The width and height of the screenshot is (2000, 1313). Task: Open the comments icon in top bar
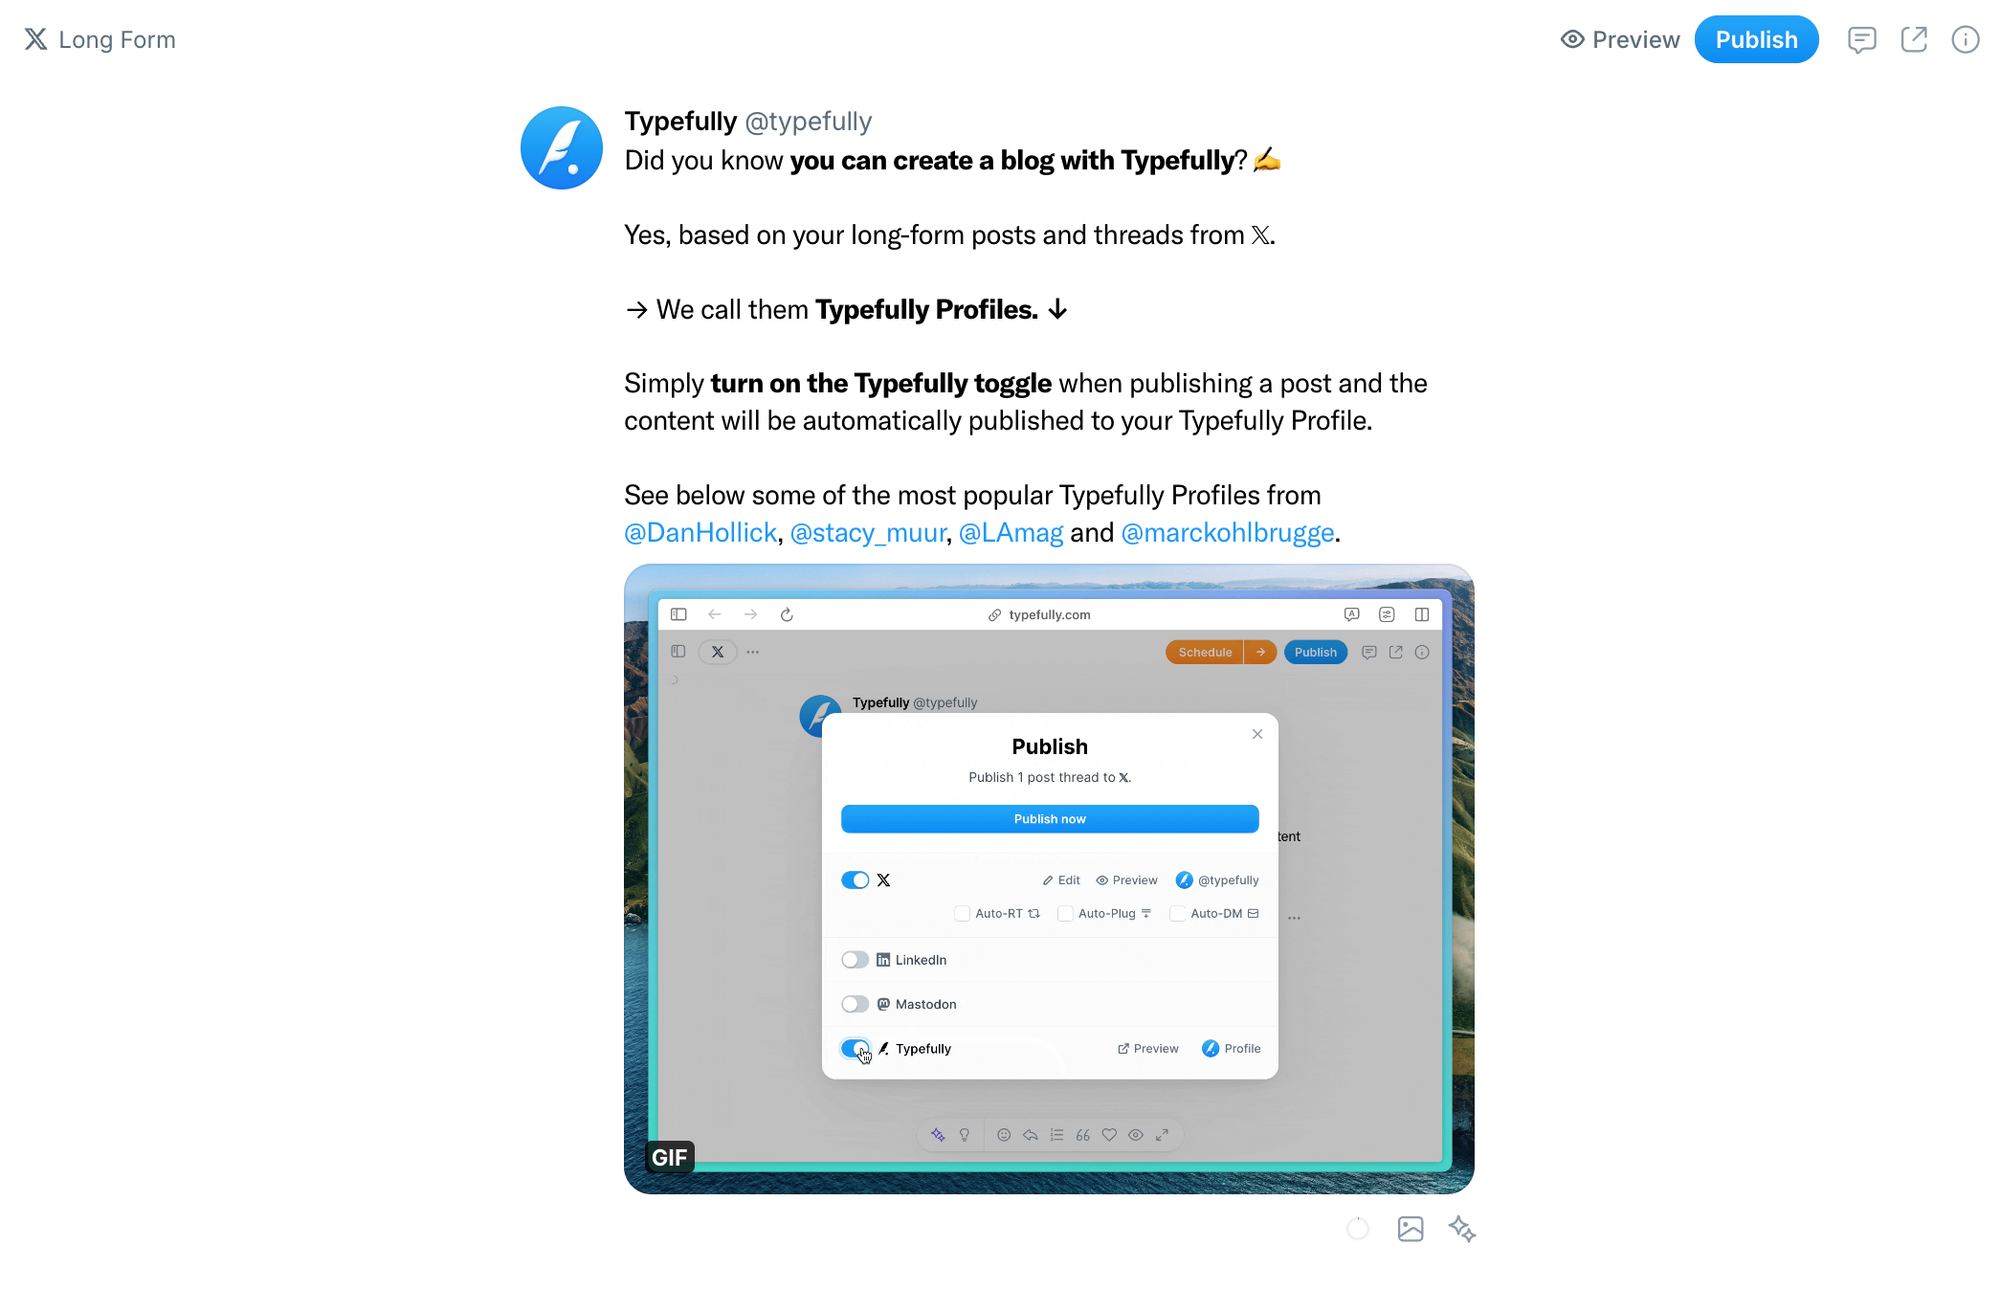(x=1861, y=40)
